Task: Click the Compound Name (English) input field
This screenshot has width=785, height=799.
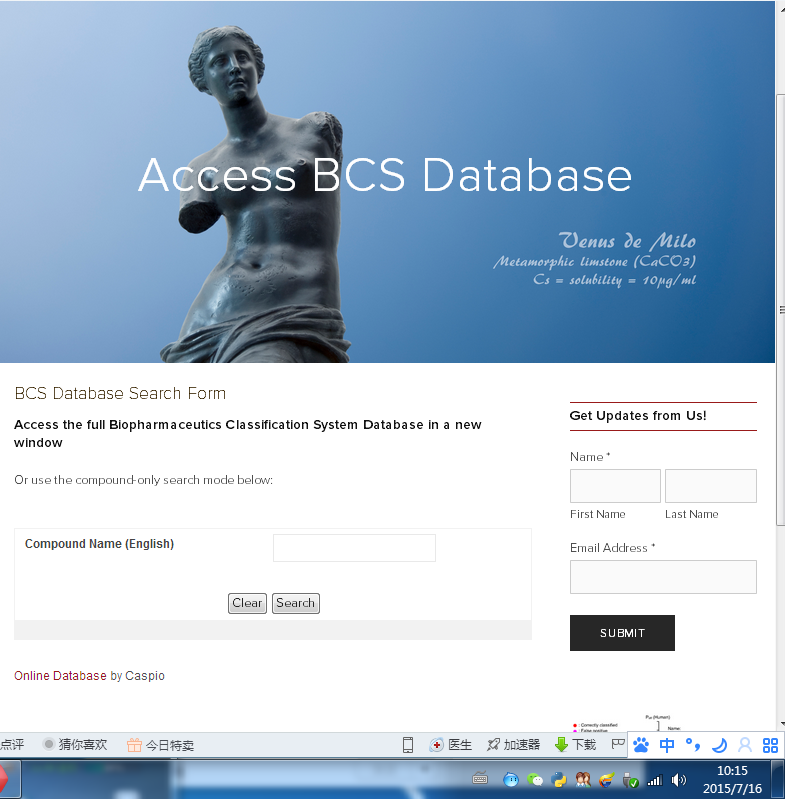Action: (x=354, y=548)
